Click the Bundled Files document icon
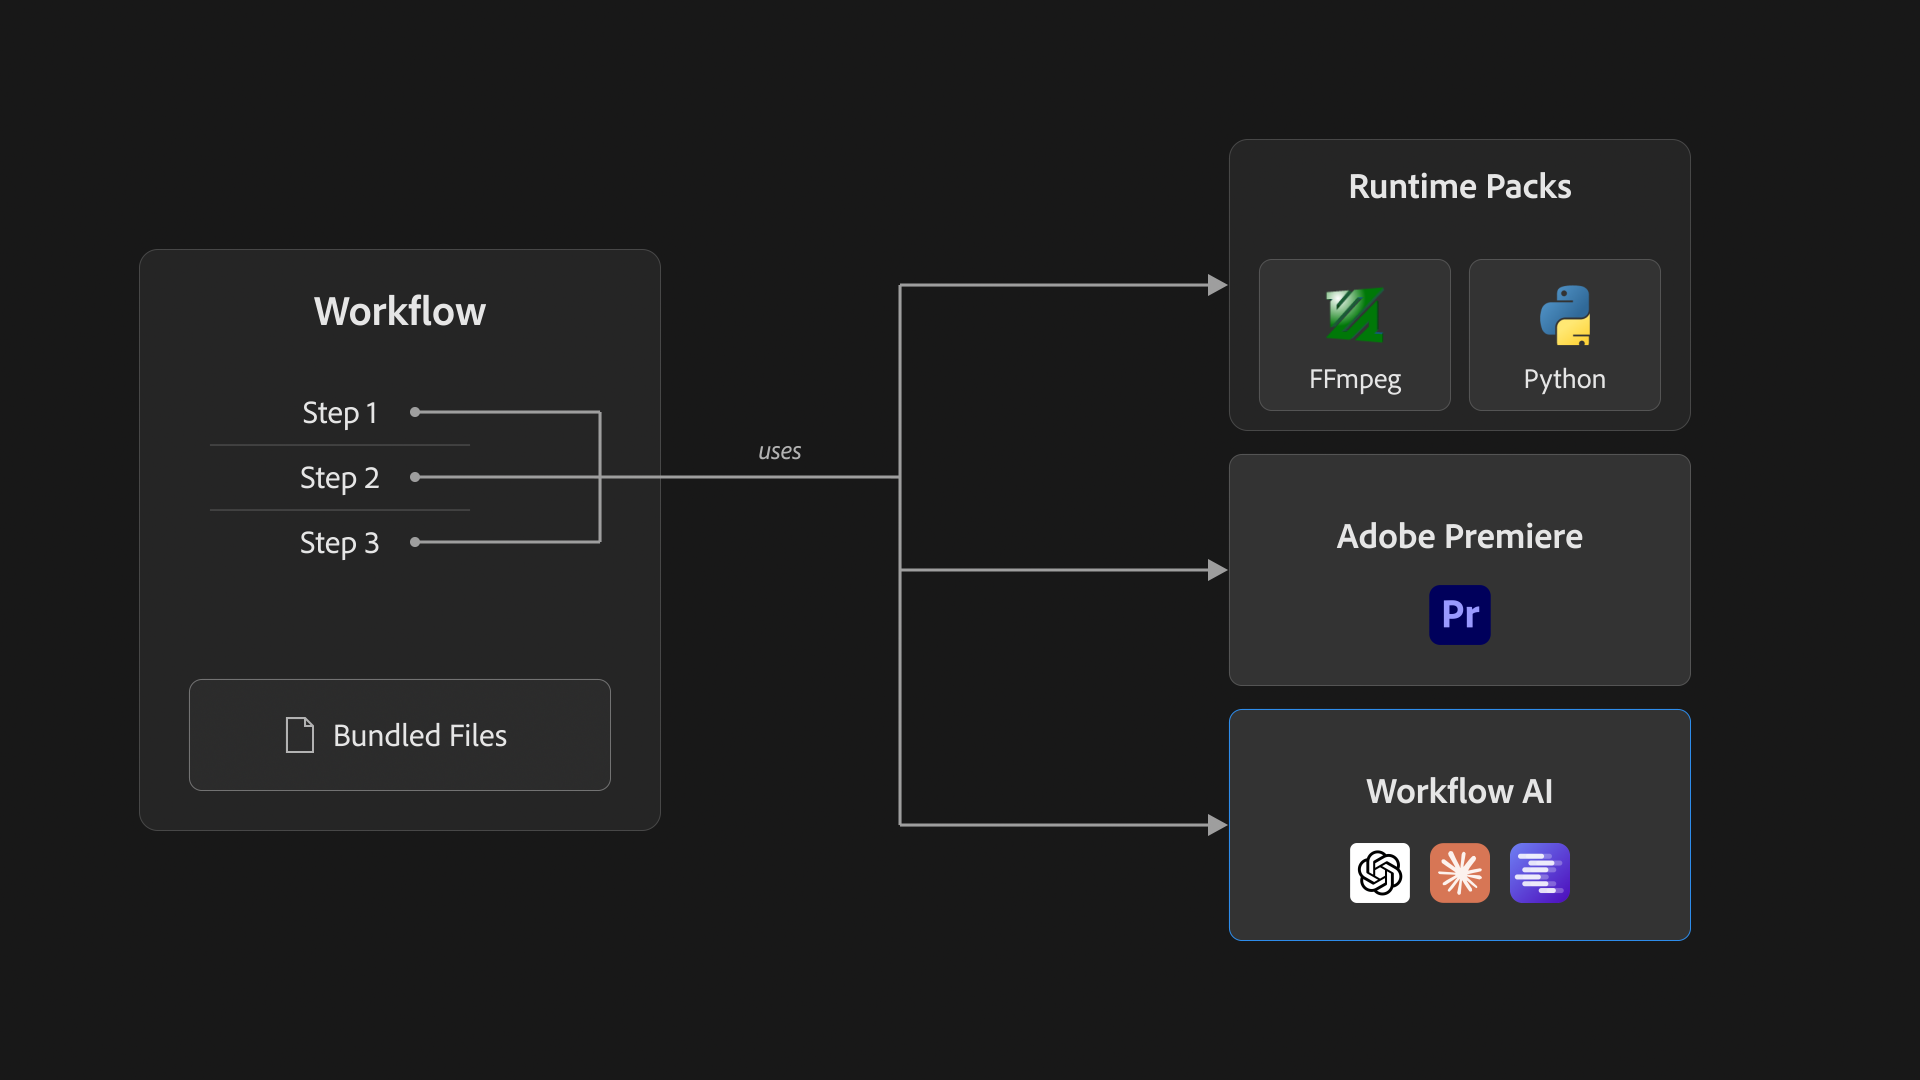 tap(300, 735)
